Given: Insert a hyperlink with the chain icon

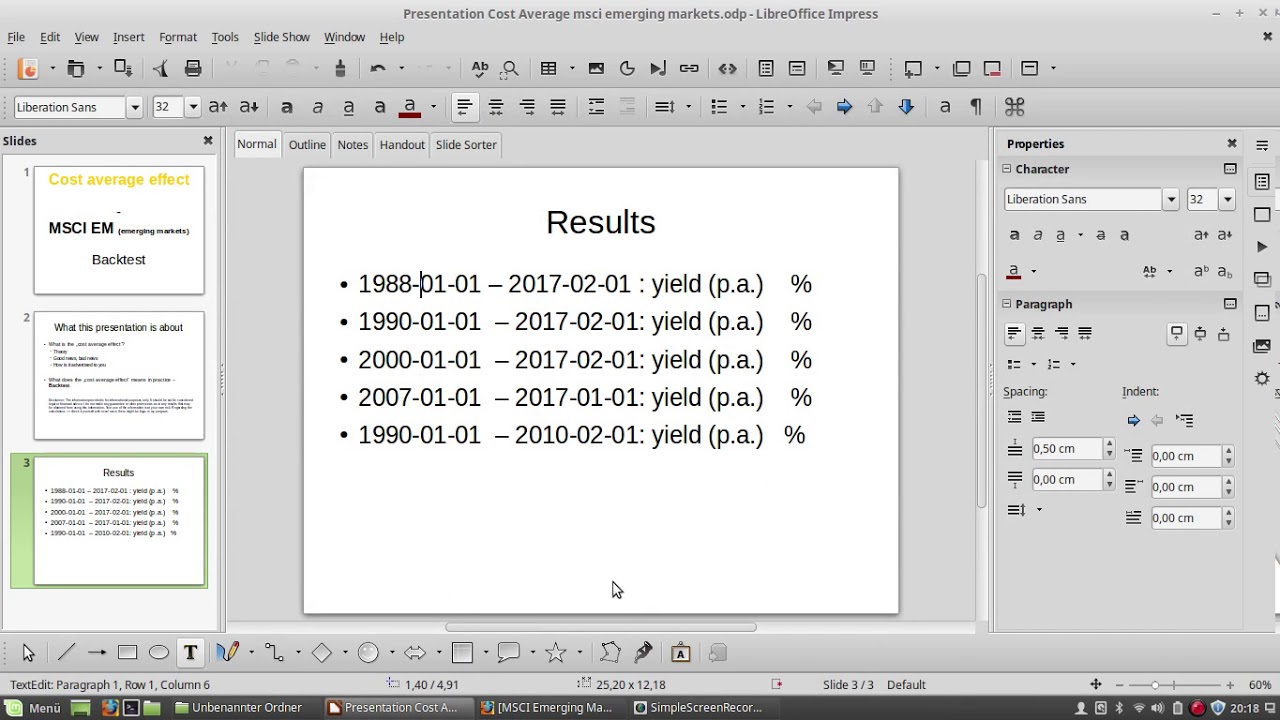Looking at the screenshot, I should 689,68.
